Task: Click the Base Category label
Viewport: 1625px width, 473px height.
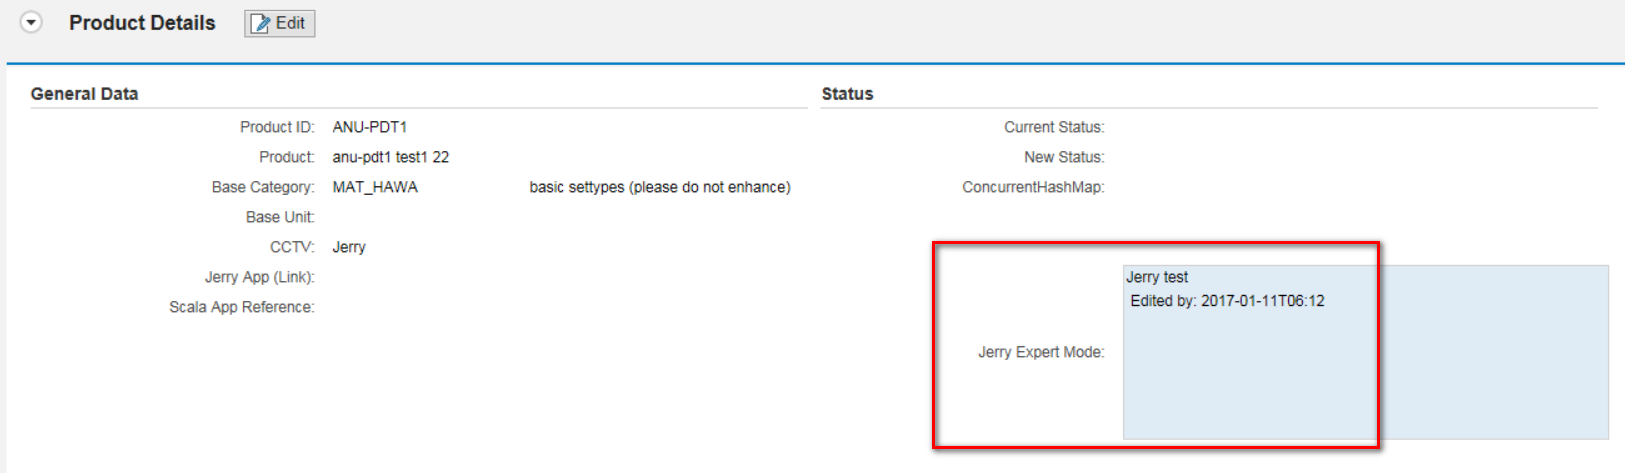Action: pos(263,187)
